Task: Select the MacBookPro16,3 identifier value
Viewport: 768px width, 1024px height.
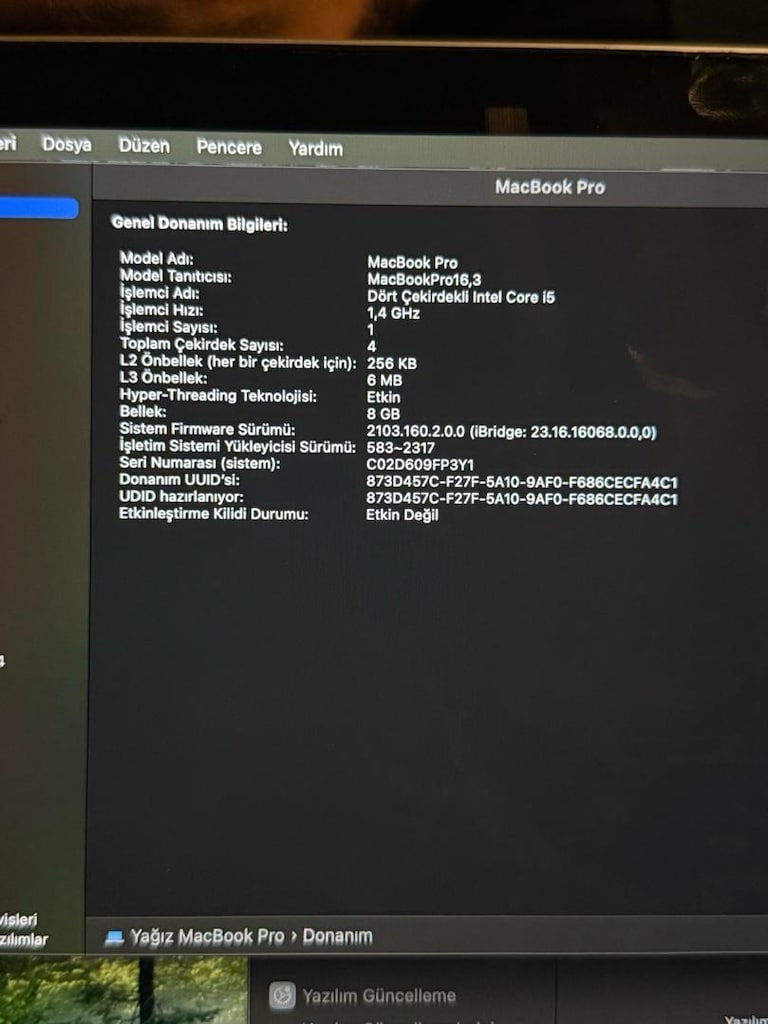Action: (x=424, y=280)
